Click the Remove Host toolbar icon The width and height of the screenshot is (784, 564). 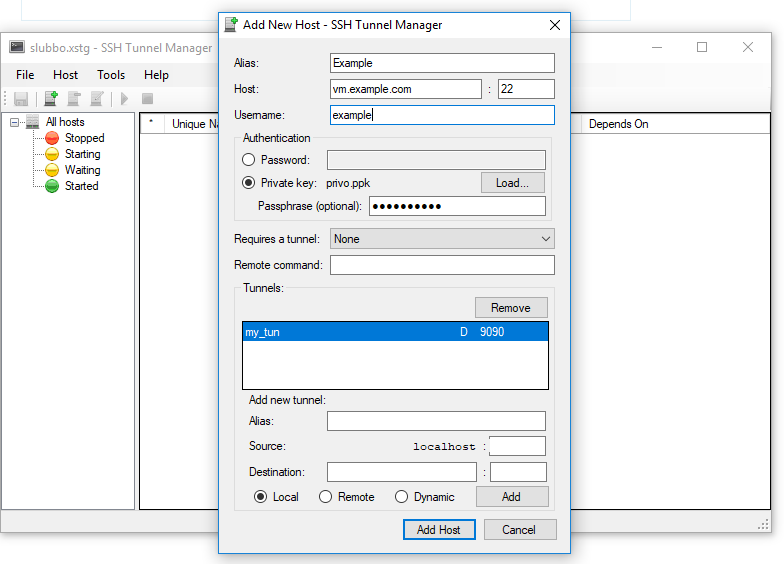coord(74,98)
